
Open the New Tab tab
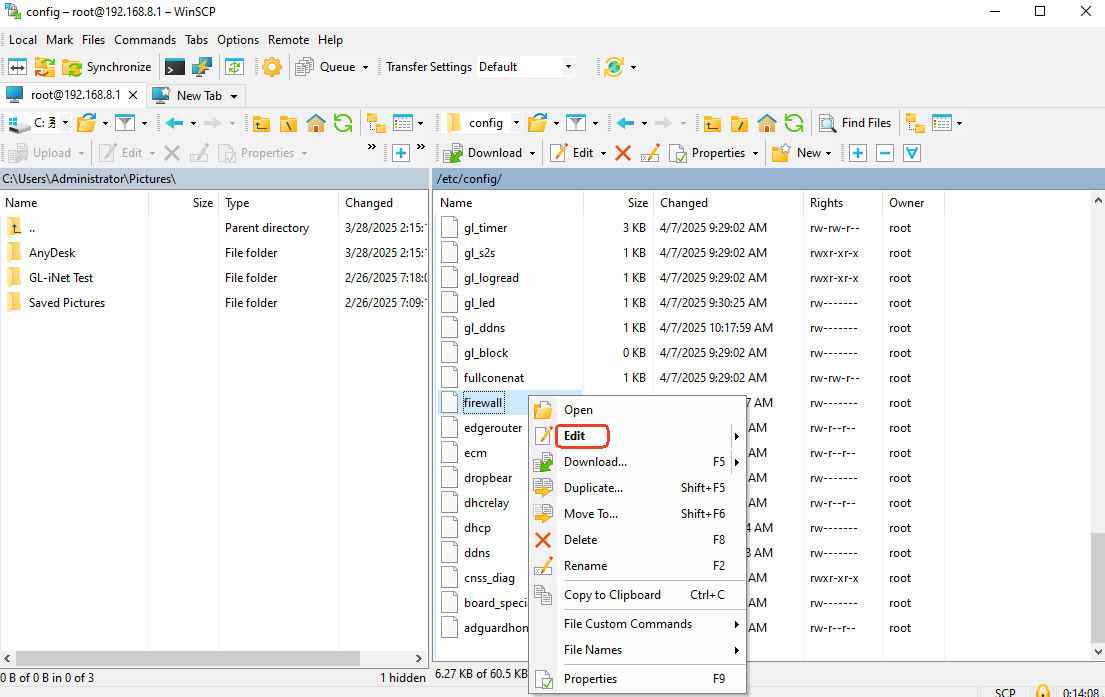(x=189, y=95)
